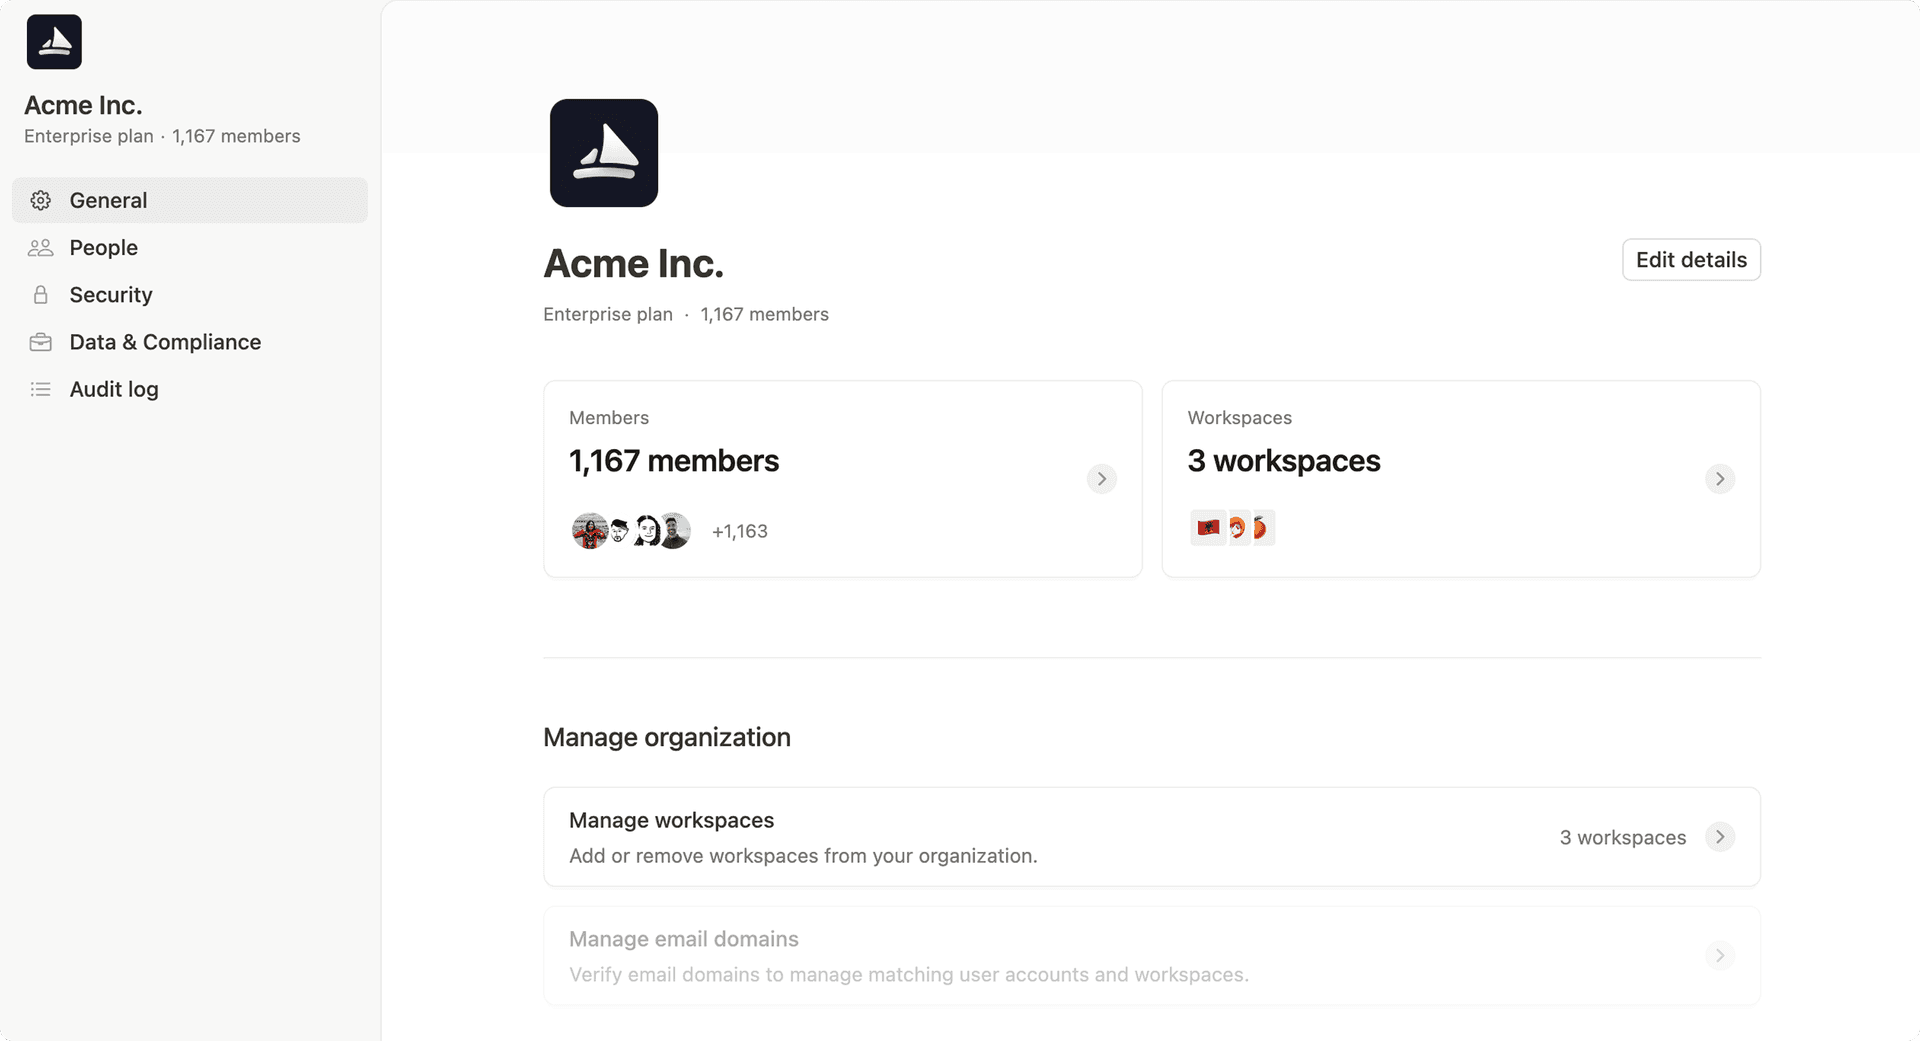This screenshot has height=1041, width=1920.
Task: Select the Manage email domains row
Action: [x=1000, y=956]
